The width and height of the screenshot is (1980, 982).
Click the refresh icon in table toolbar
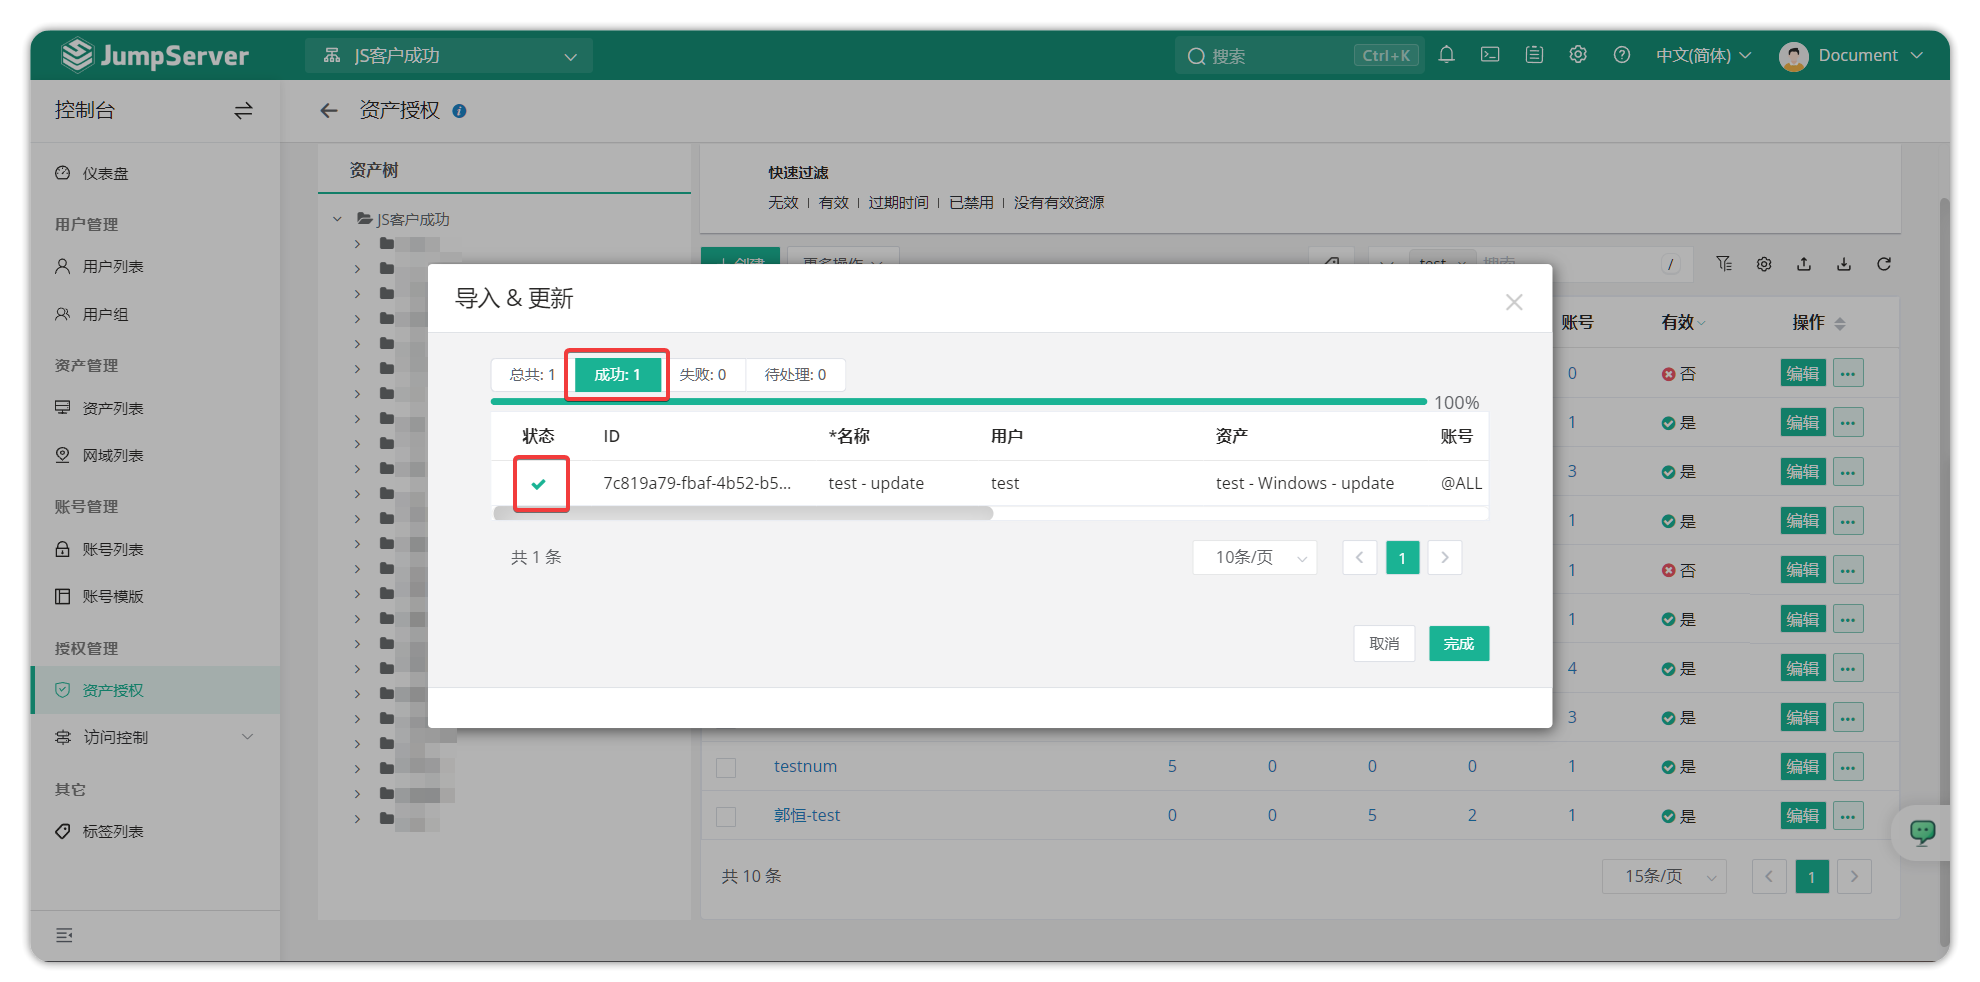click(1884, 264)
